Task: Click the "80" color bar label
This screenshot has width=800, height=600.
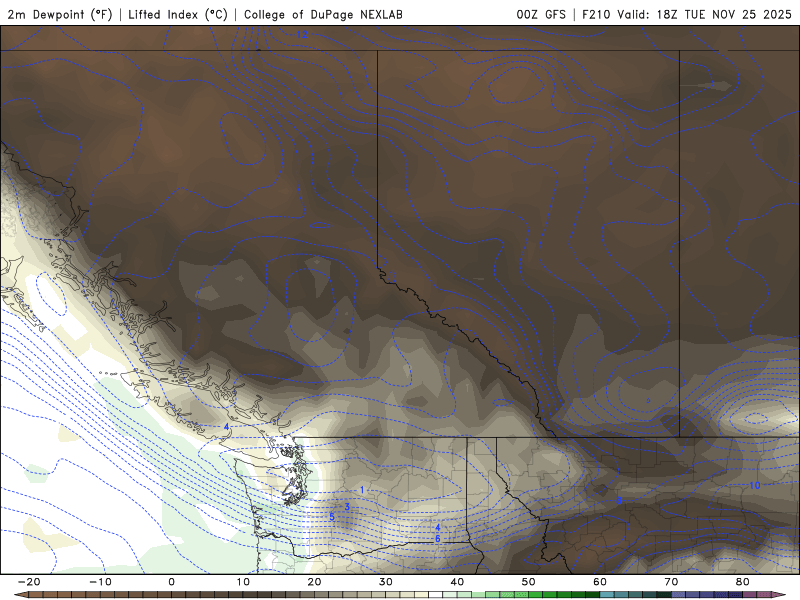Action: pos(743,582)
